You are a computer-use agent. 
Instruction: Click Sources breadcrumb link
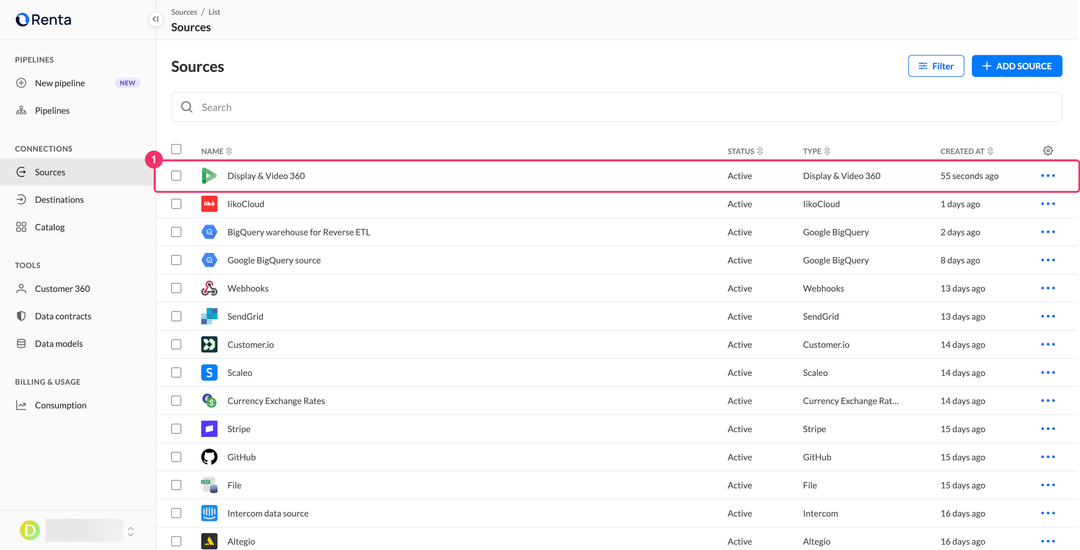184,12
